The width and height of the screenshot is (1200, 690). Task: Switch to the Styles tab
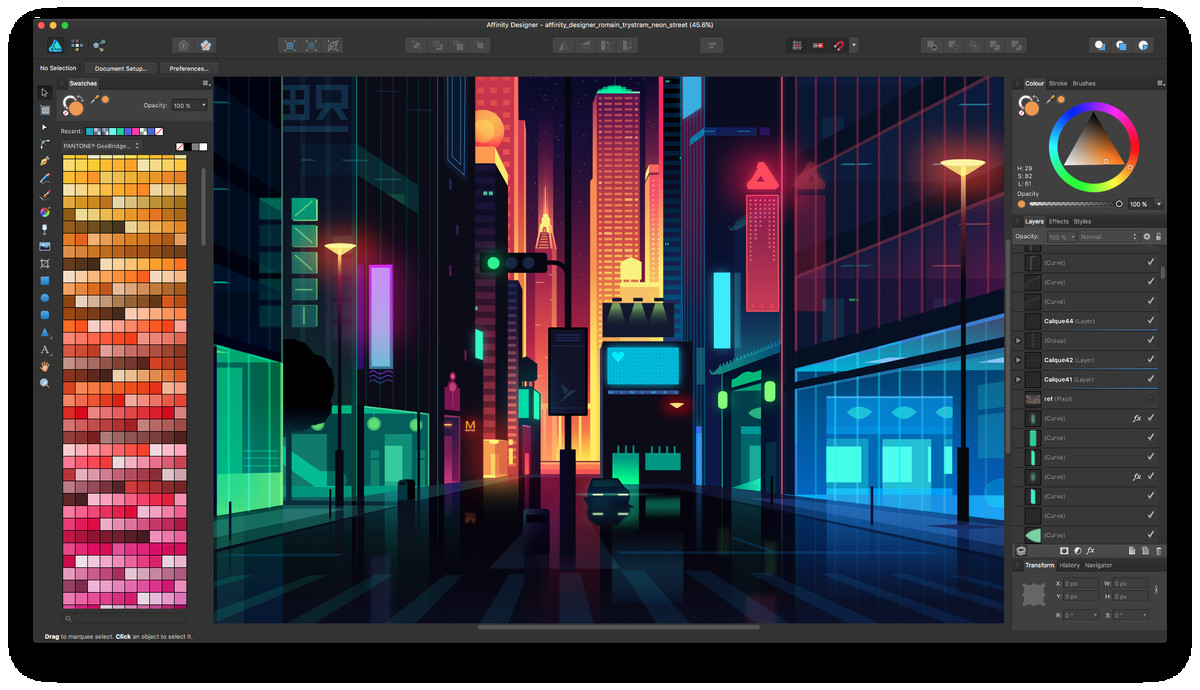(x=1082, y=221)
